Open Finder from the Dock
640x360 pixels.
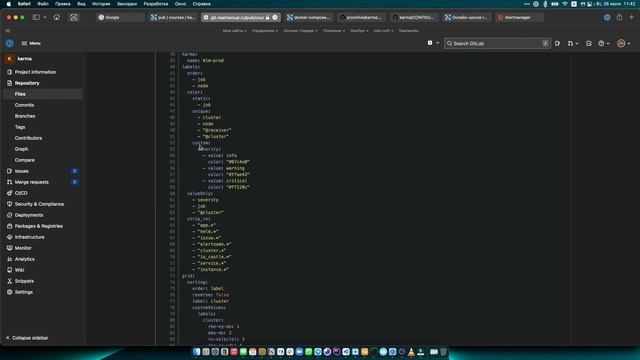pos(197,352)
